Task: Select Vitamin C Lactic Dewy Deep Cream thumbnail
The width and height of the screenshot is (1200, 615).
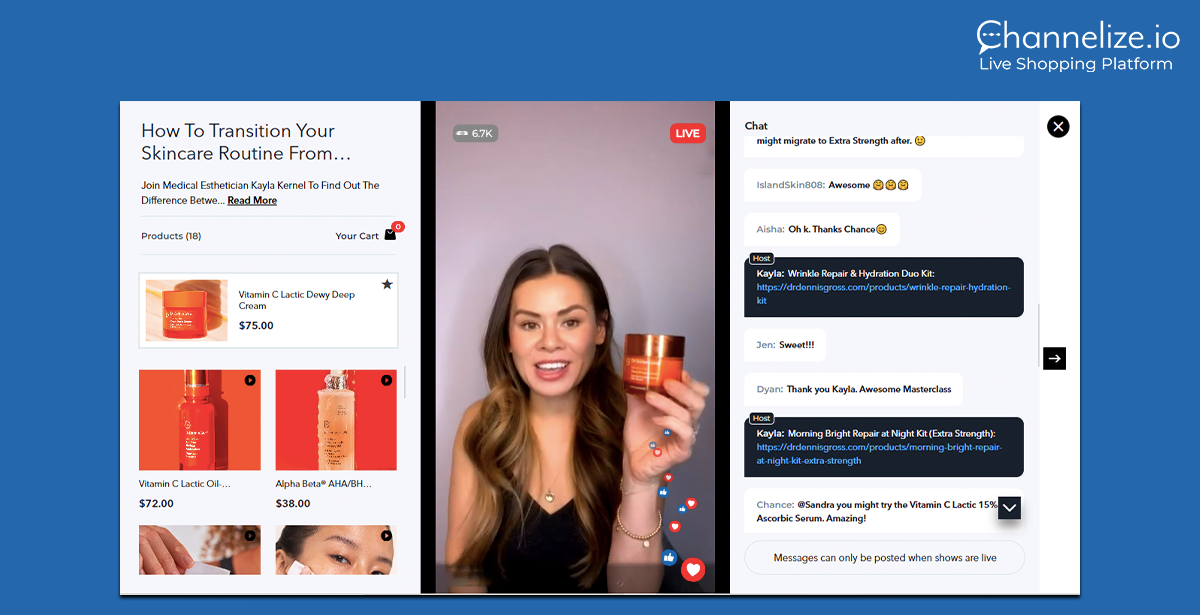Action: coord(186,310)
